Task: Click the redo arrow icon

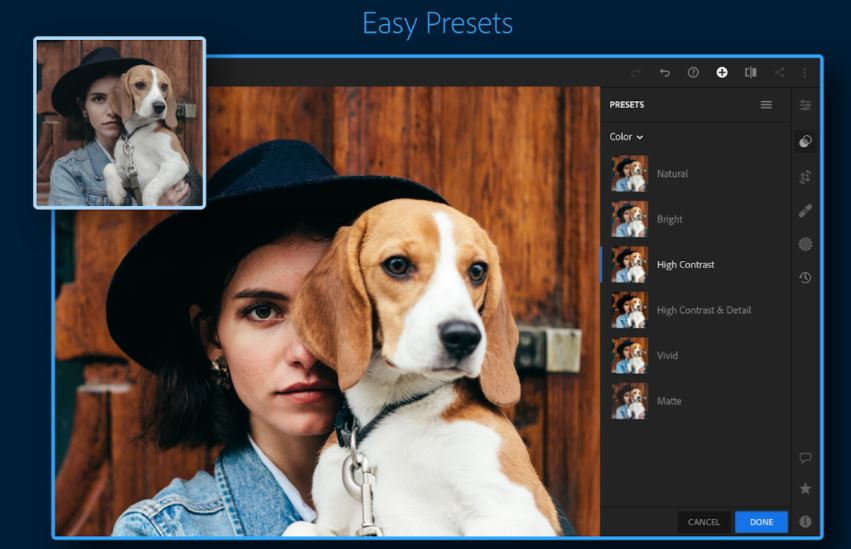Action: pos(636,73)
